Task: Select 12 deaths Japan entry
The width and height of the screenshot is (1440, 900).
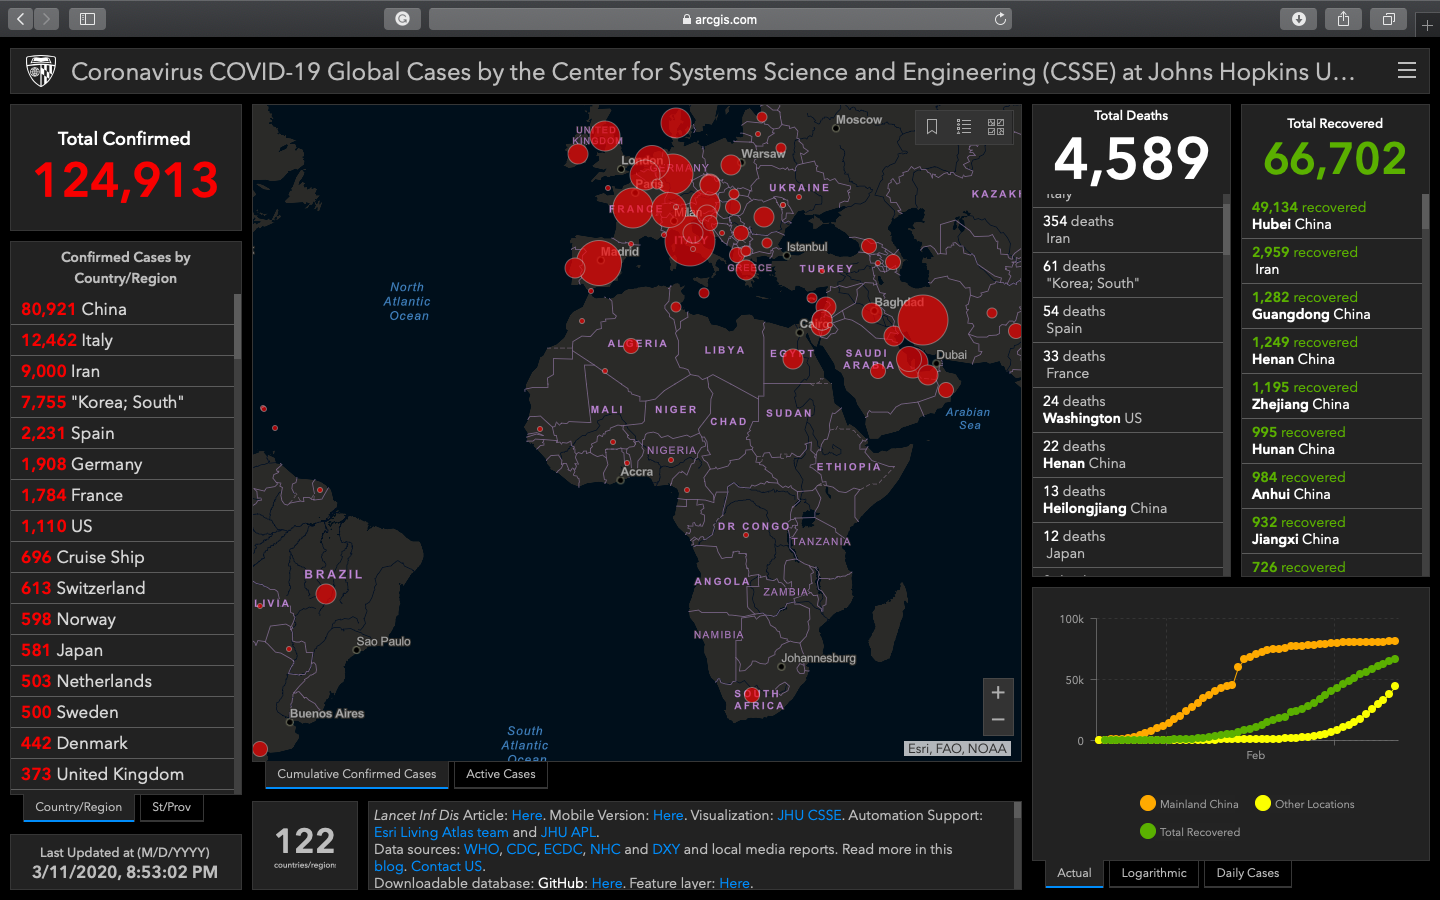Action: pyautogui.click(x=1127, y=545)
